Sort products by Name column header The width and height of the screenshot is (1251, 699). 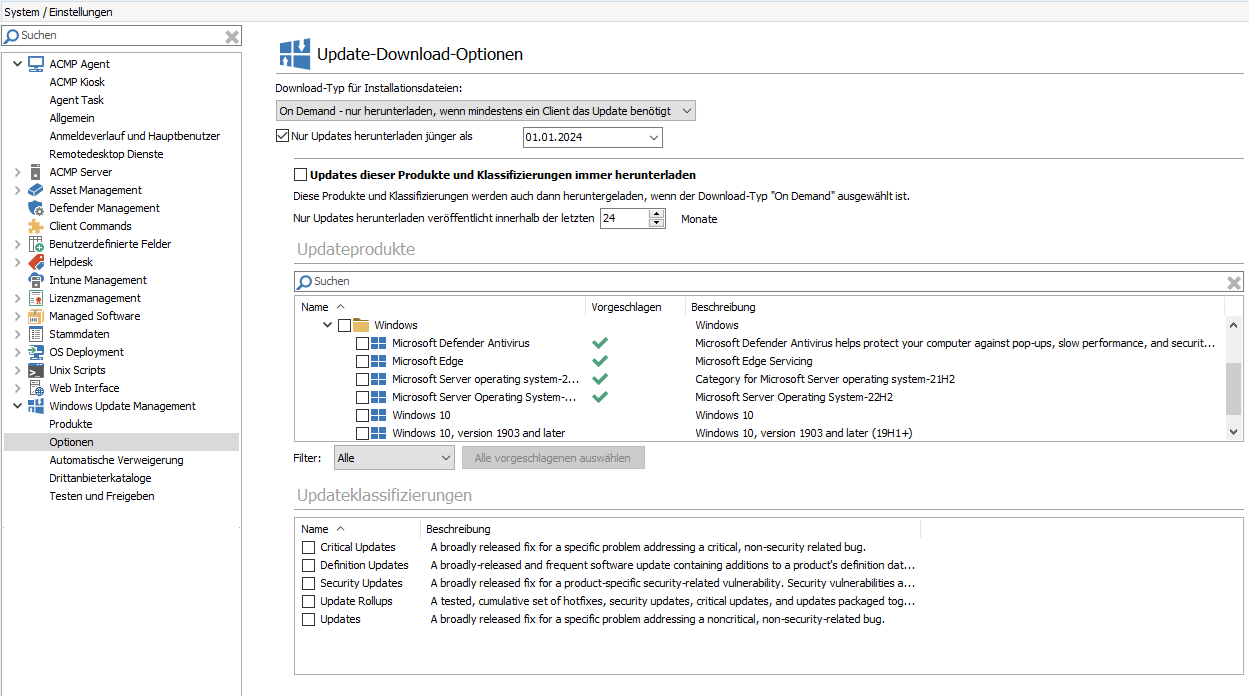tap(440, 307)
